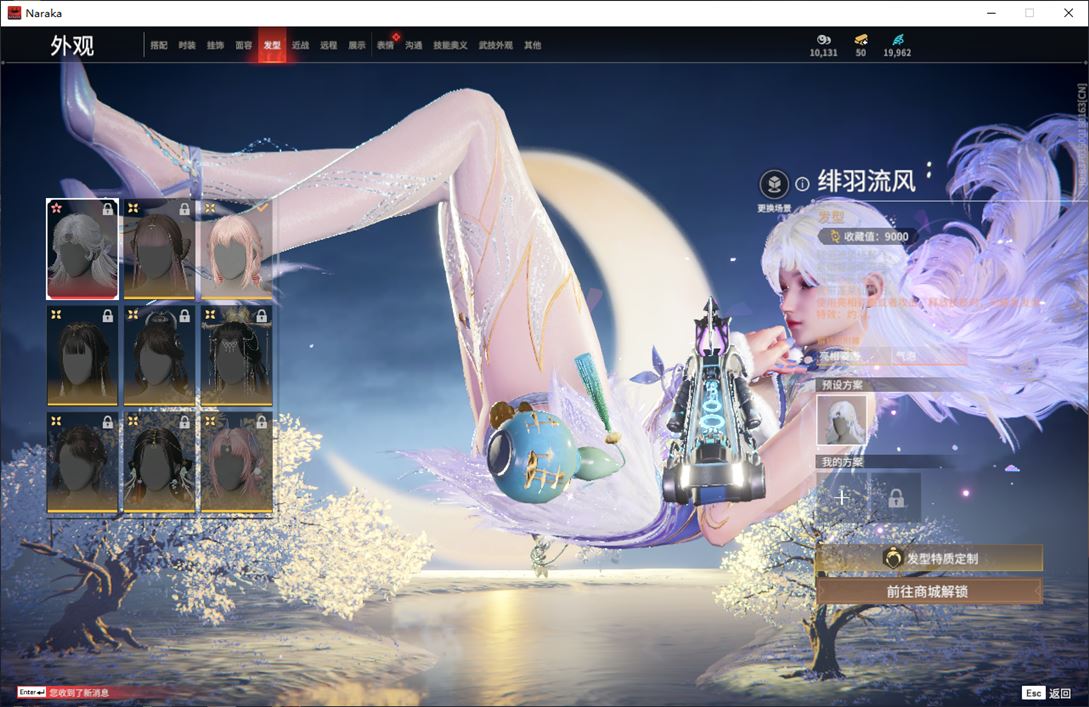The width and height of the screenshot is (1089, 707).
Task: Select the black blunt-bangs hairstyle, middle-left card
Action: click(83, 356)
